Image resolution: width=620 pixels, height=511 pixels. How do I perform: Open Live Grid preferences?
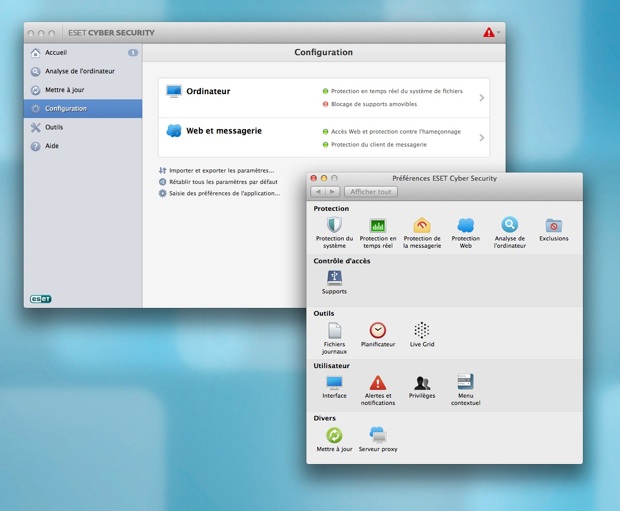(x=422, y=335)
